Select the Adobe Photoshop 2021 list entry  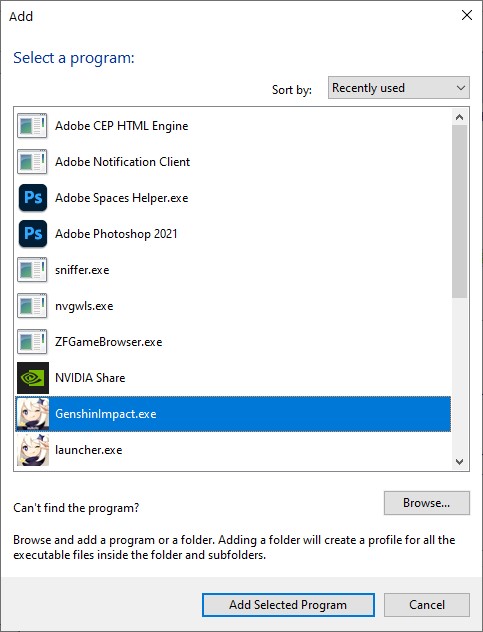233,234
